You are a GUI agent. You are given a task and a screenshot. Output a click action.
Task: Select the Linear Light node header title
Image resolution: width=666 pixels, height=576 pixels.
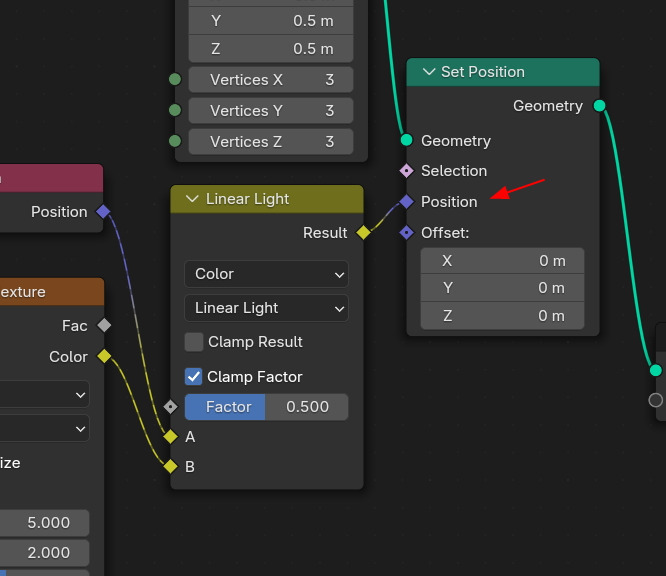247,199
